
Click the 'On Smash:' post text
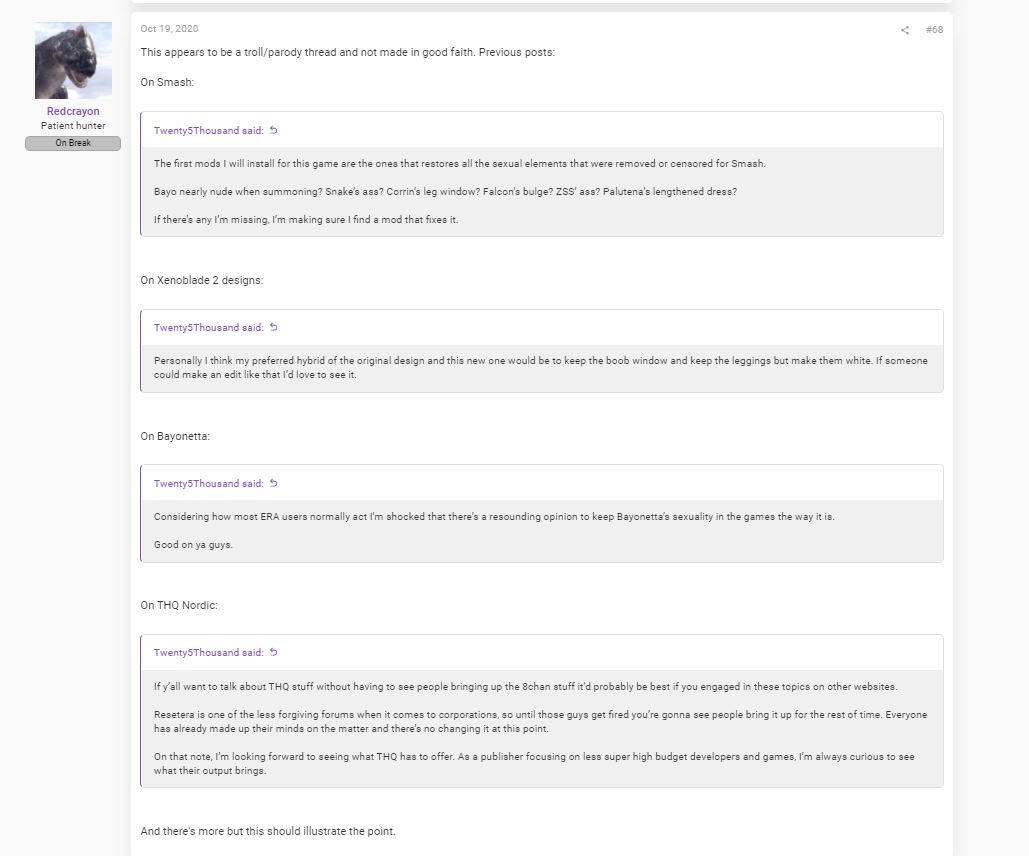(167, 82)
